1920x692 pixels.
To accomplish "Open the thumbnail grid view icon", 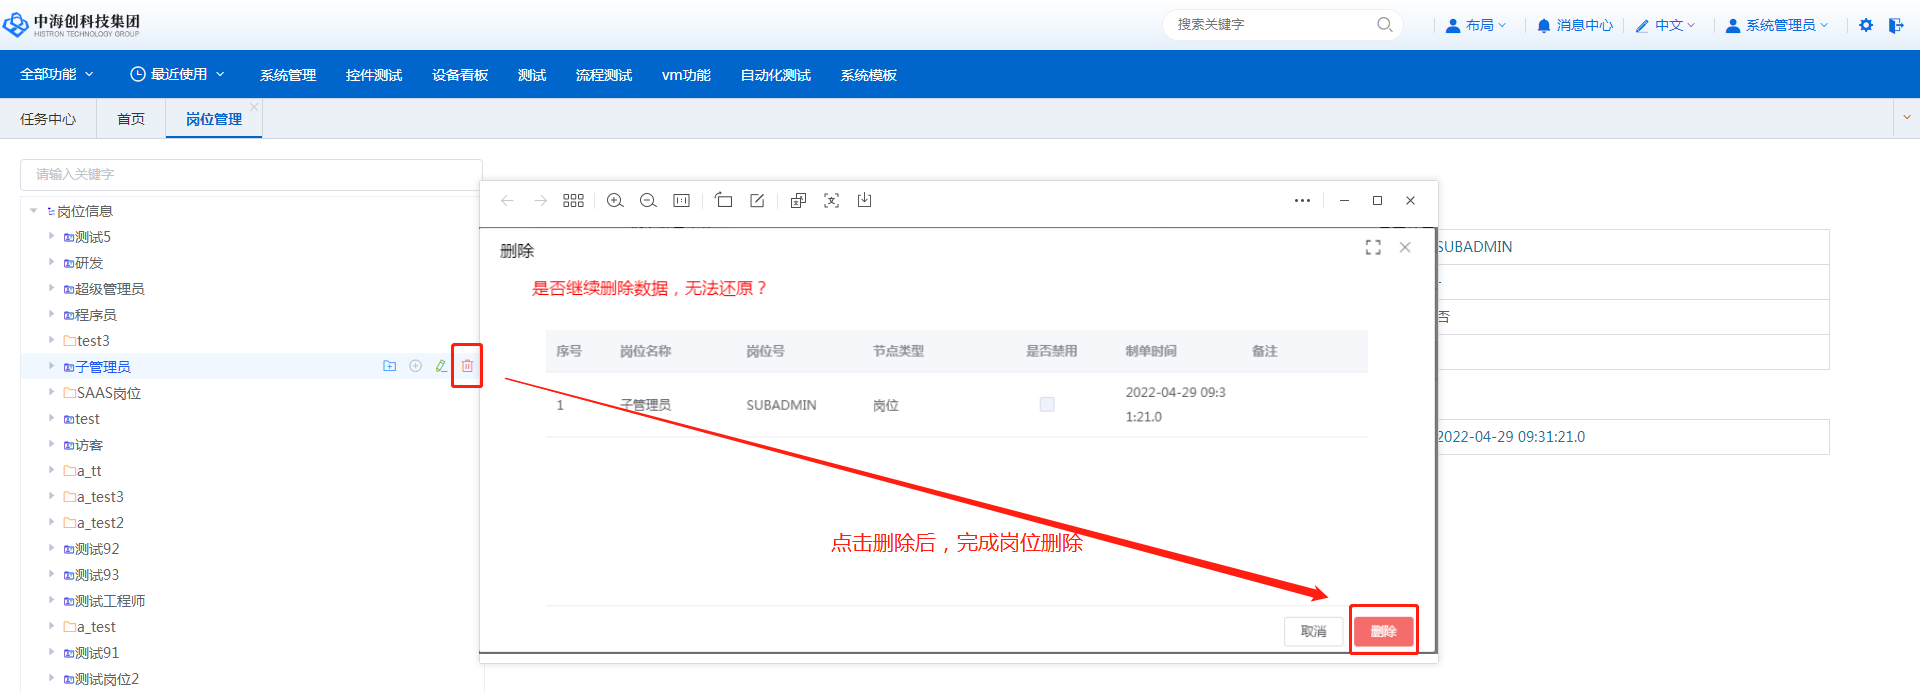I will (x=573, y=201).
